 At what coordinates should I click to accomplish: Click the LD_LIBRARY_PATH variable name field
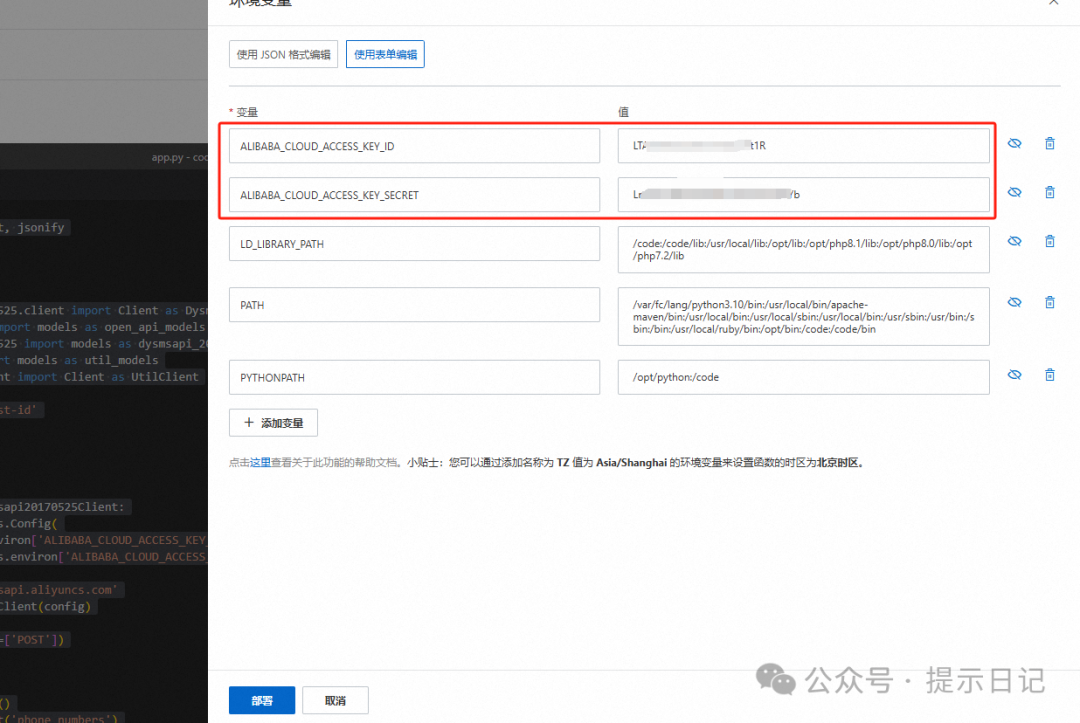click(414, 244)
